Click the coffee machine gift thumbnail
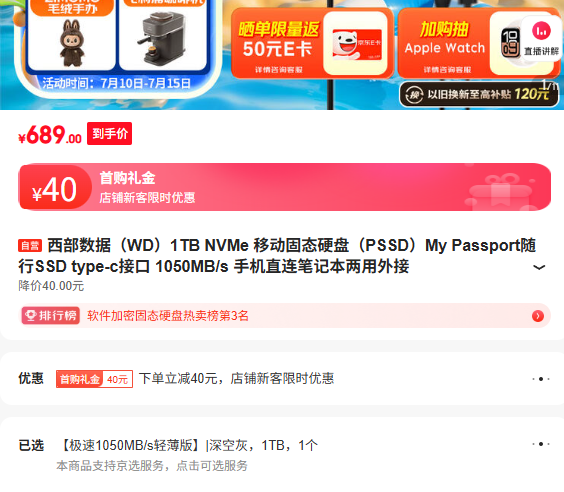This screenshot has width=564, height=492. [163, 37]
